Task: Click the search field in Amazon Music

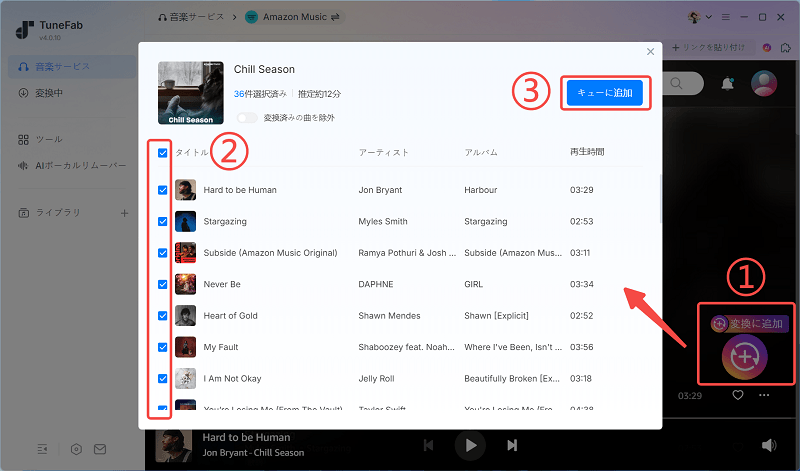Action: coord(684,83)
